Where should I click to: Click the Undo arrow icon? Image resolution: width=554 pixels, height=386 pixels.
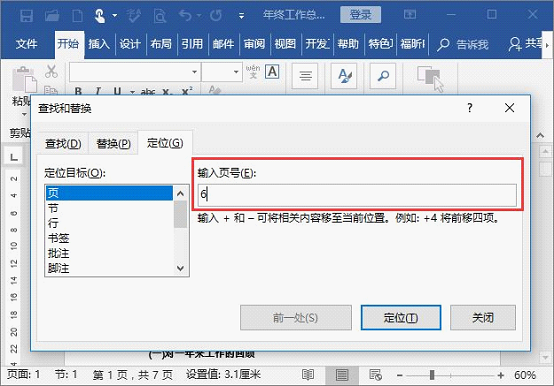tap(185, 15)
